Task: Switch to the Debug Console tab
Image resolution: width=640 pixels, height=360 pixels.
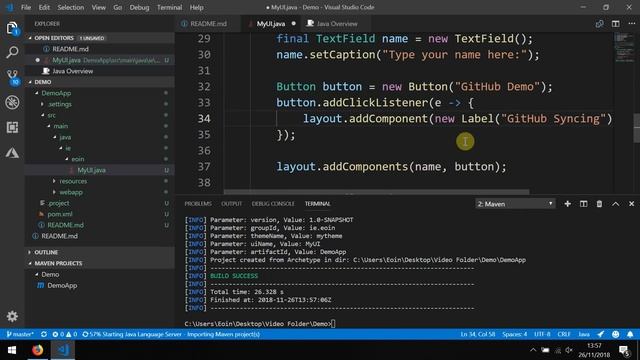Action: point(273,204)
